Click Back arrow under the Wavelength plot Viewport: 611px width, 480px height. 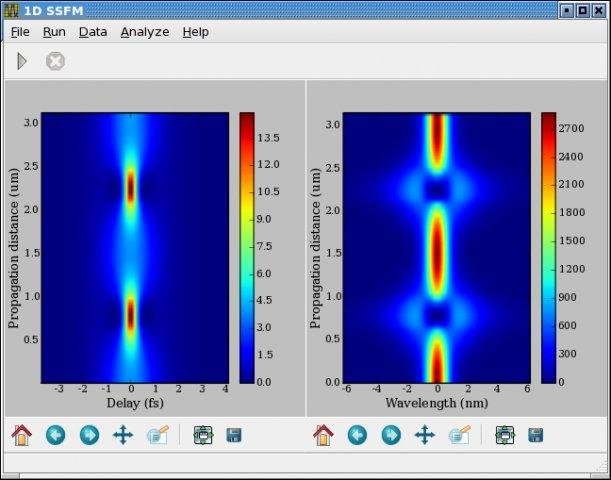[x=358, y=435]
